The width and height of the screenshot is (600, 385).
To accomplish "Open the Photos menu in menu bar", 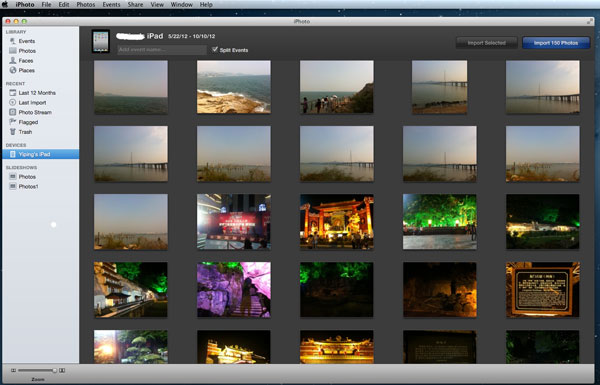I will [x=86, y=5].
